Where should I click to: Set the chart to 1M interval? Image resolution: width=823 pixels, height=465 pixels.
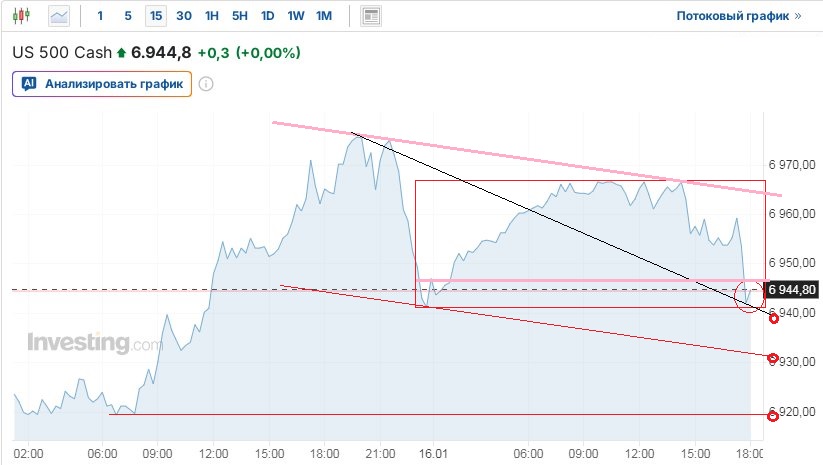(324, 16)
